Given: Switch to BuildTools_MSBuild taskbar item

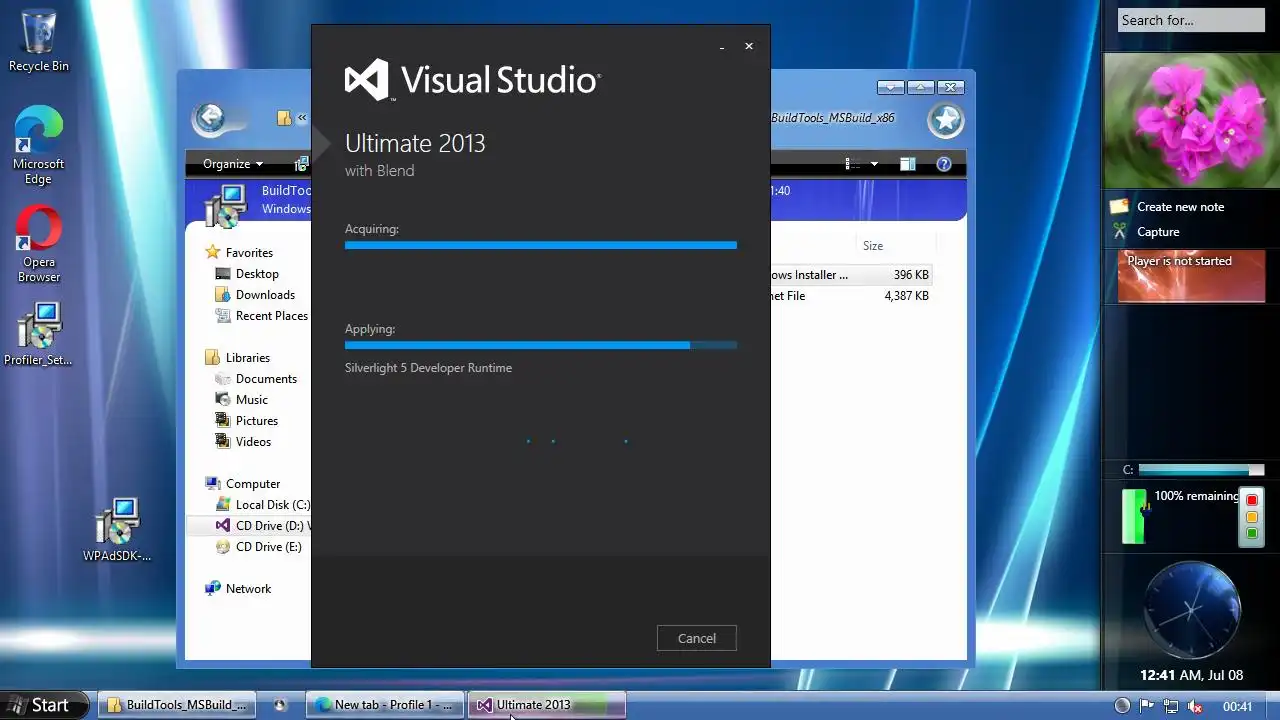Looking at the screenshot, I should click(x=176, y=705).
